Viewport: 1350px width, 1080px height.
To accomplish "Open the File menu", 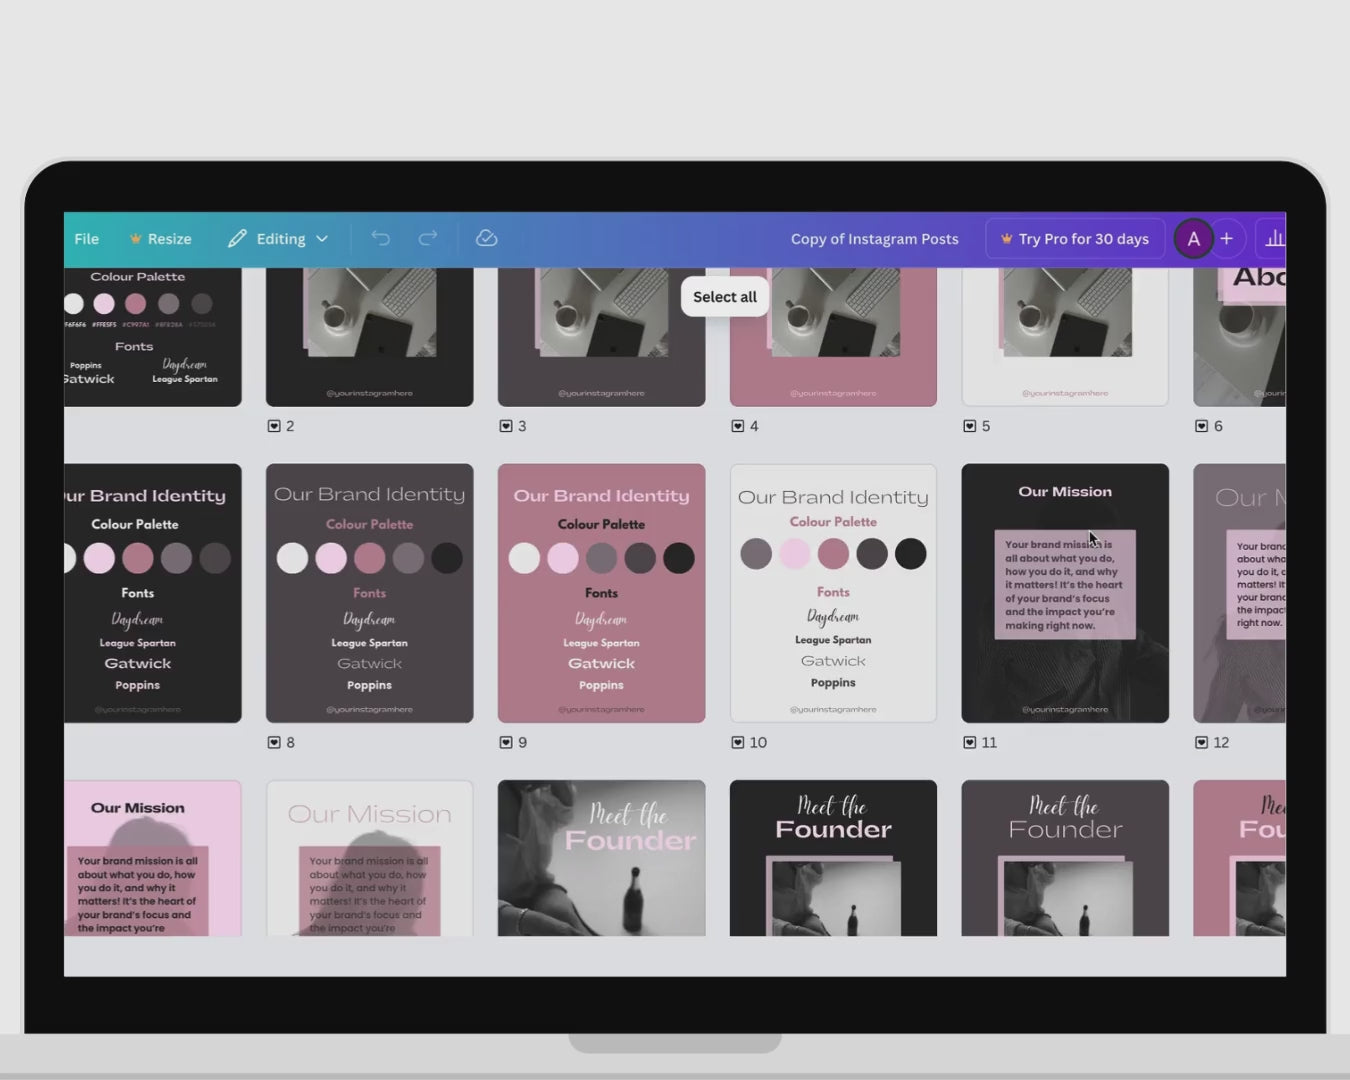I will (86, 239).
